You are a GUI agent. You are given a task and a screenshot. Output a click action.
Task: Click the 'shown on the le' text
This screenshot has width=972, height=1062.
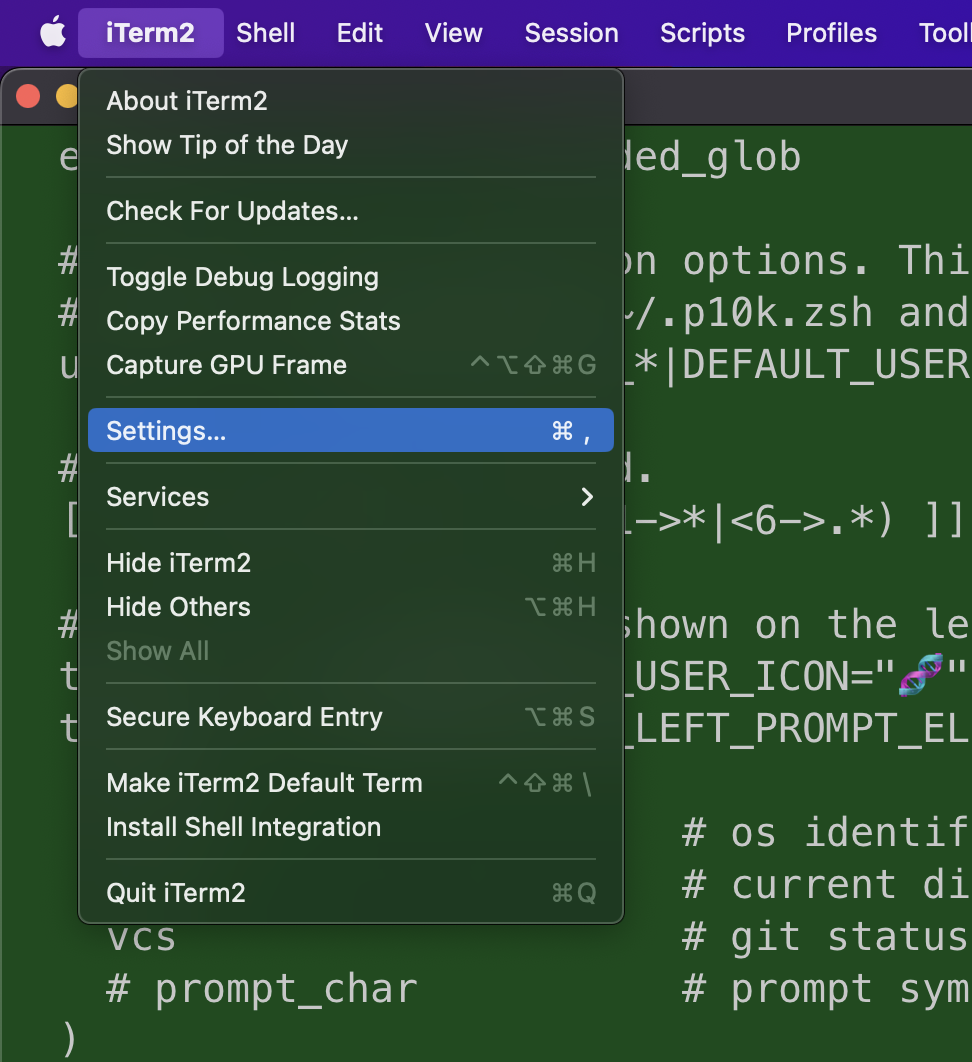(797, 624)
